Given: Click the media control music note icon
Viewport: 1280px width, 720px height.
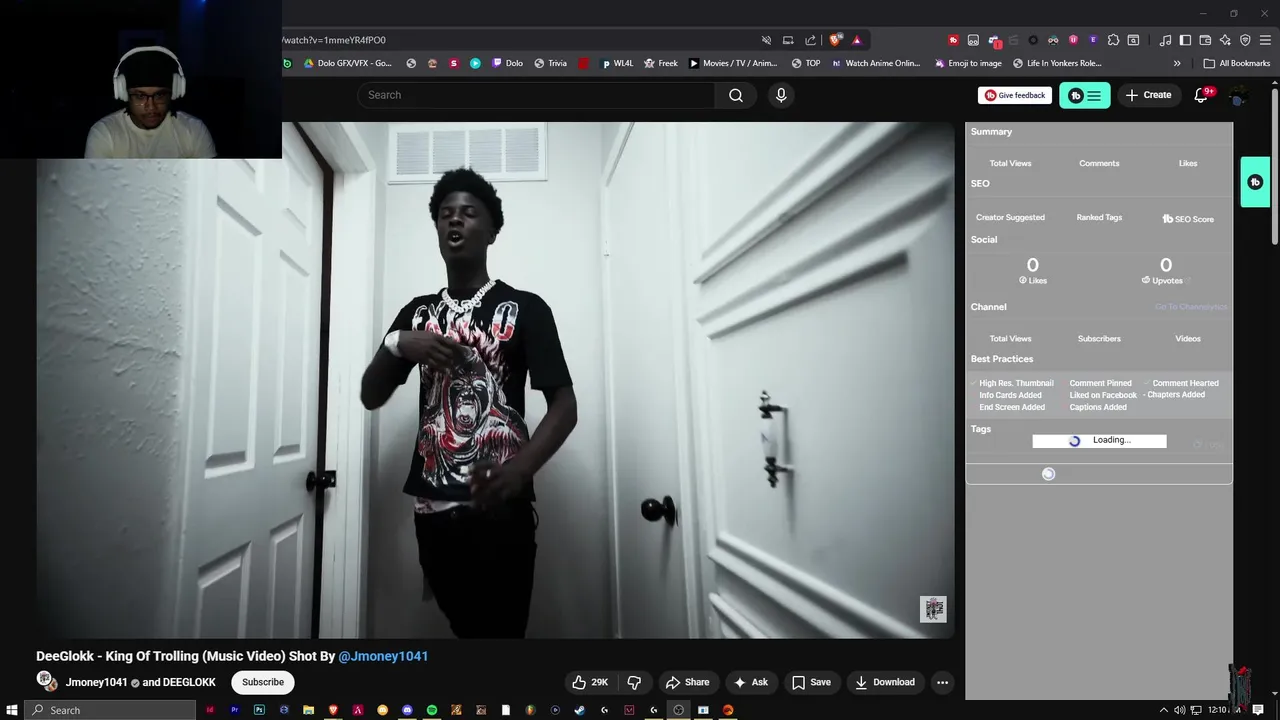Looking at the screenshot, I should pos(1165,40).
